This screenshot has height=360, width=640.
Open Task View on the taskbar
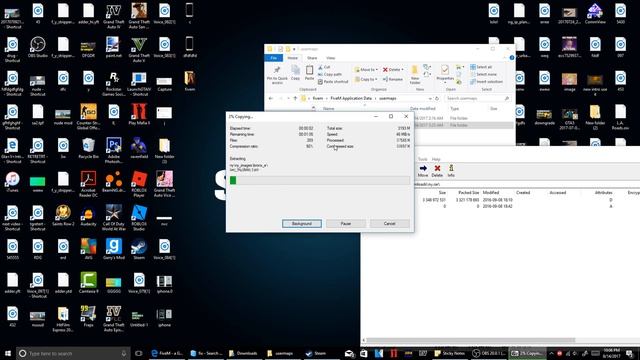coord(139,353)
